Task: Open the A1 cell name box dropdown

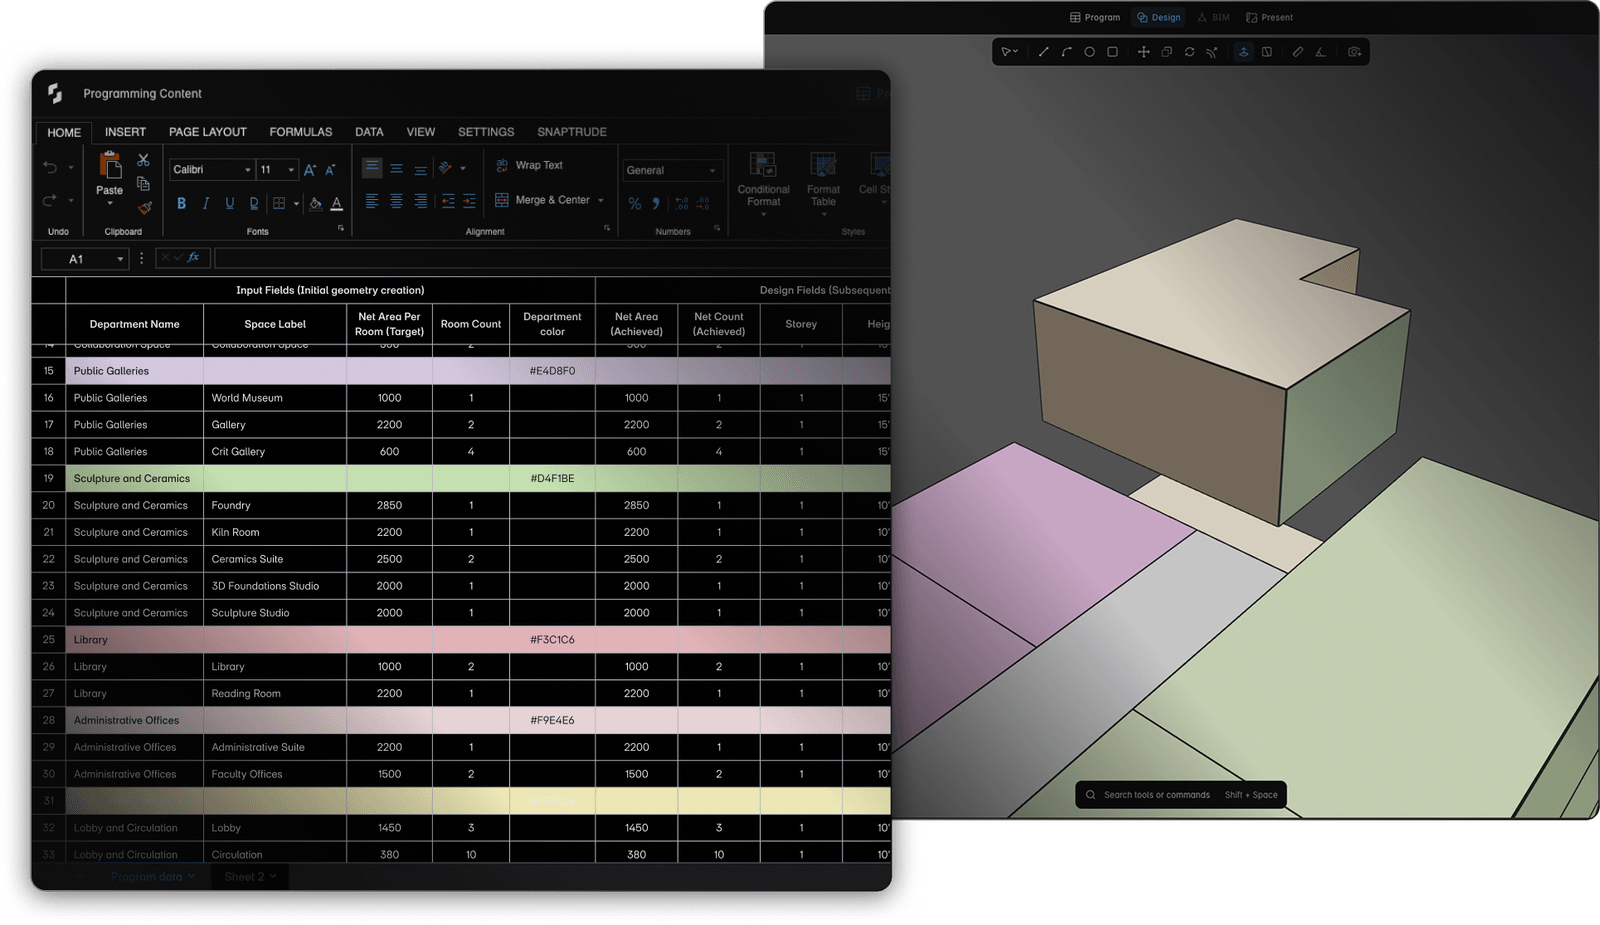Action: coord(120,259)
